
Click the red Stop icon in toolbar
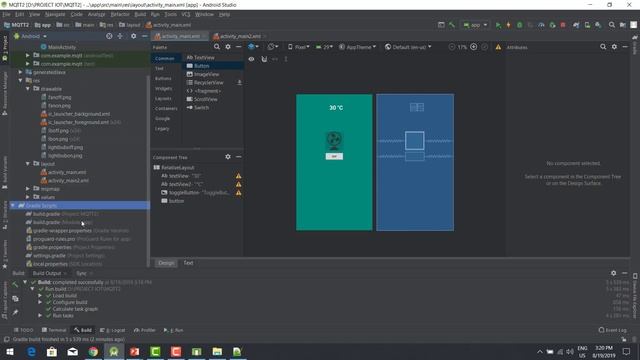[563, 25]
